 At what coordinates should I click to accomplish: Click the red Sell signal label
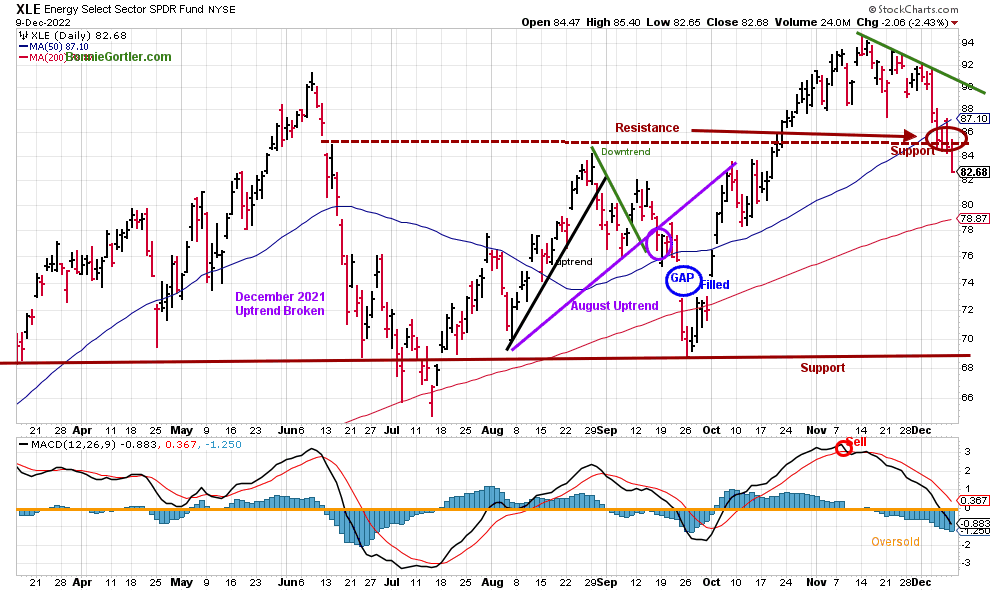[x=856, y=441]
